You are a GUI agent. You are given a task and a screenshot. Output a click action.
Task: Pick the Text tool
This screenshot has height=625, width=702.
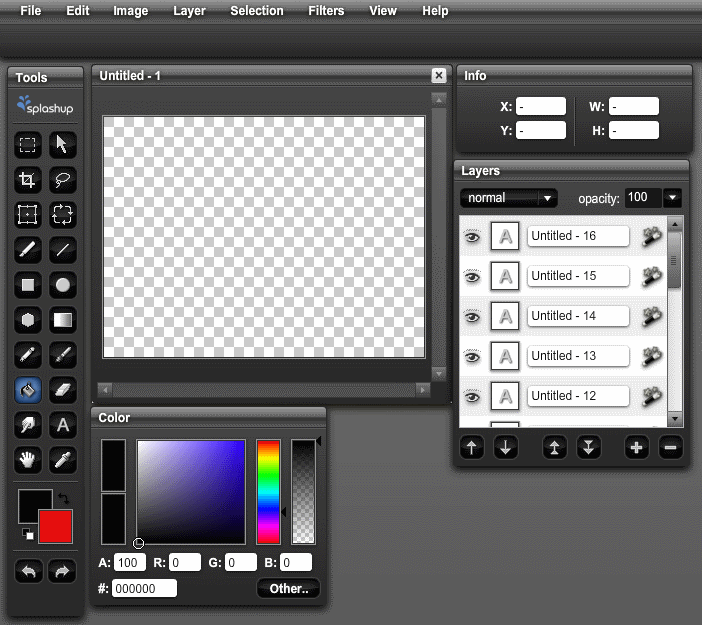click(63, 425)
